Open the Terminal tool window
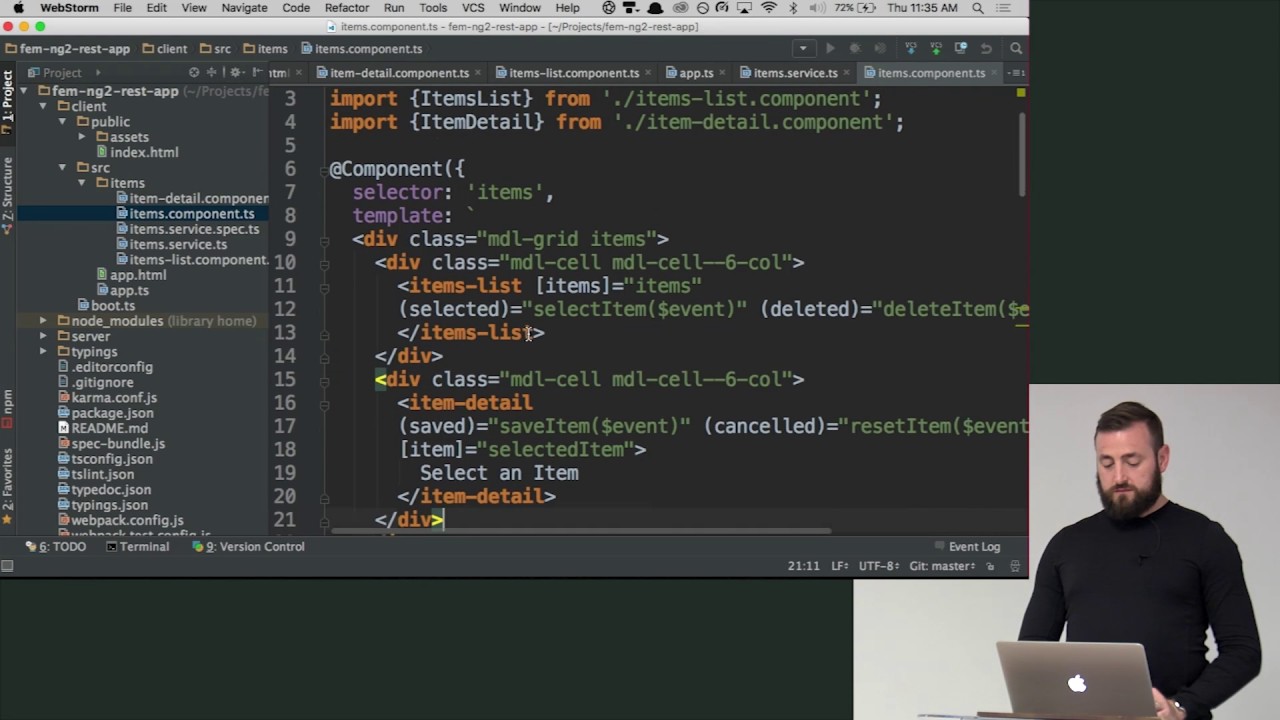Screen dimensions: 1280x720 click(137, 547)
